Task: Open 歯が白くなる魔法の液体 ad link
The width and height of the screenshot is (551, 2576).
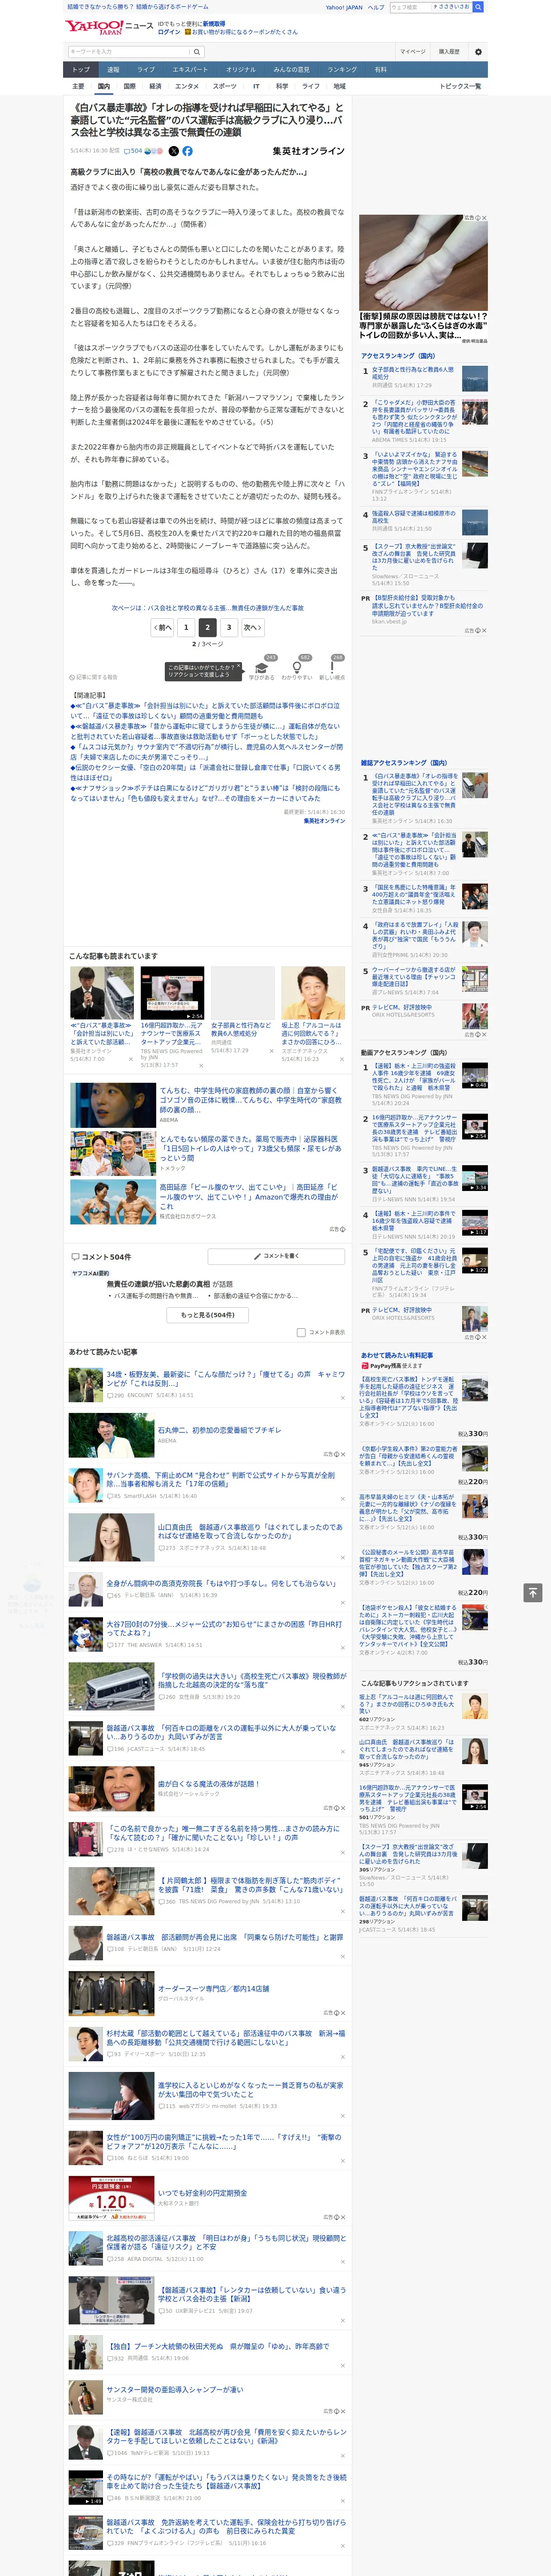Action: (208, 1783)
